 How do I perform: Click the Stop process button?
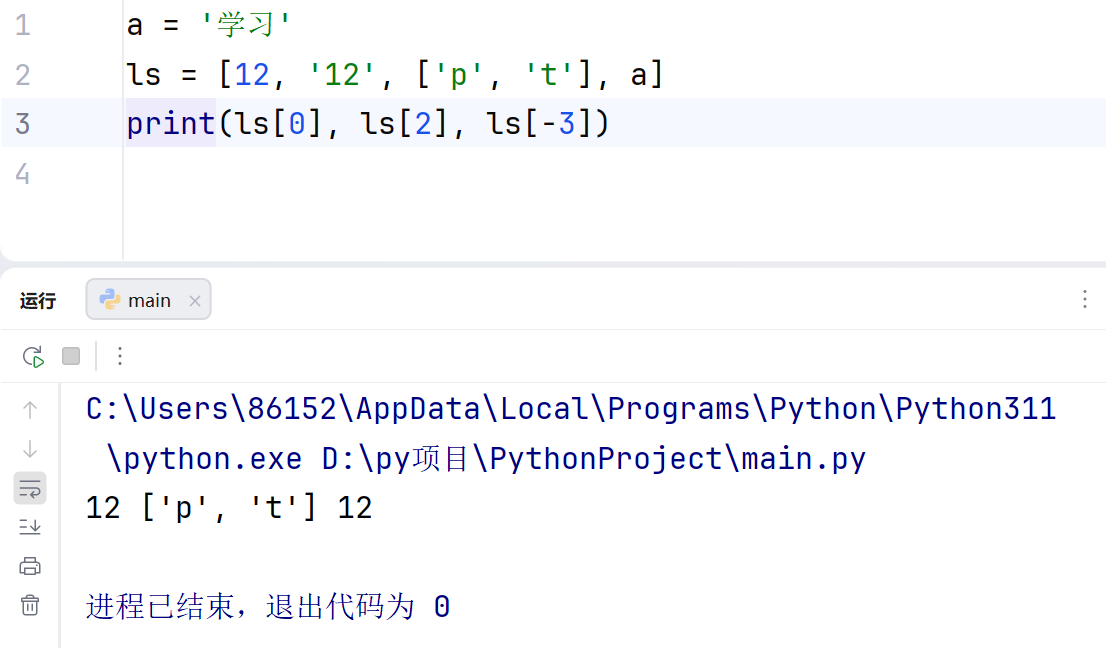tap(70, 356)
